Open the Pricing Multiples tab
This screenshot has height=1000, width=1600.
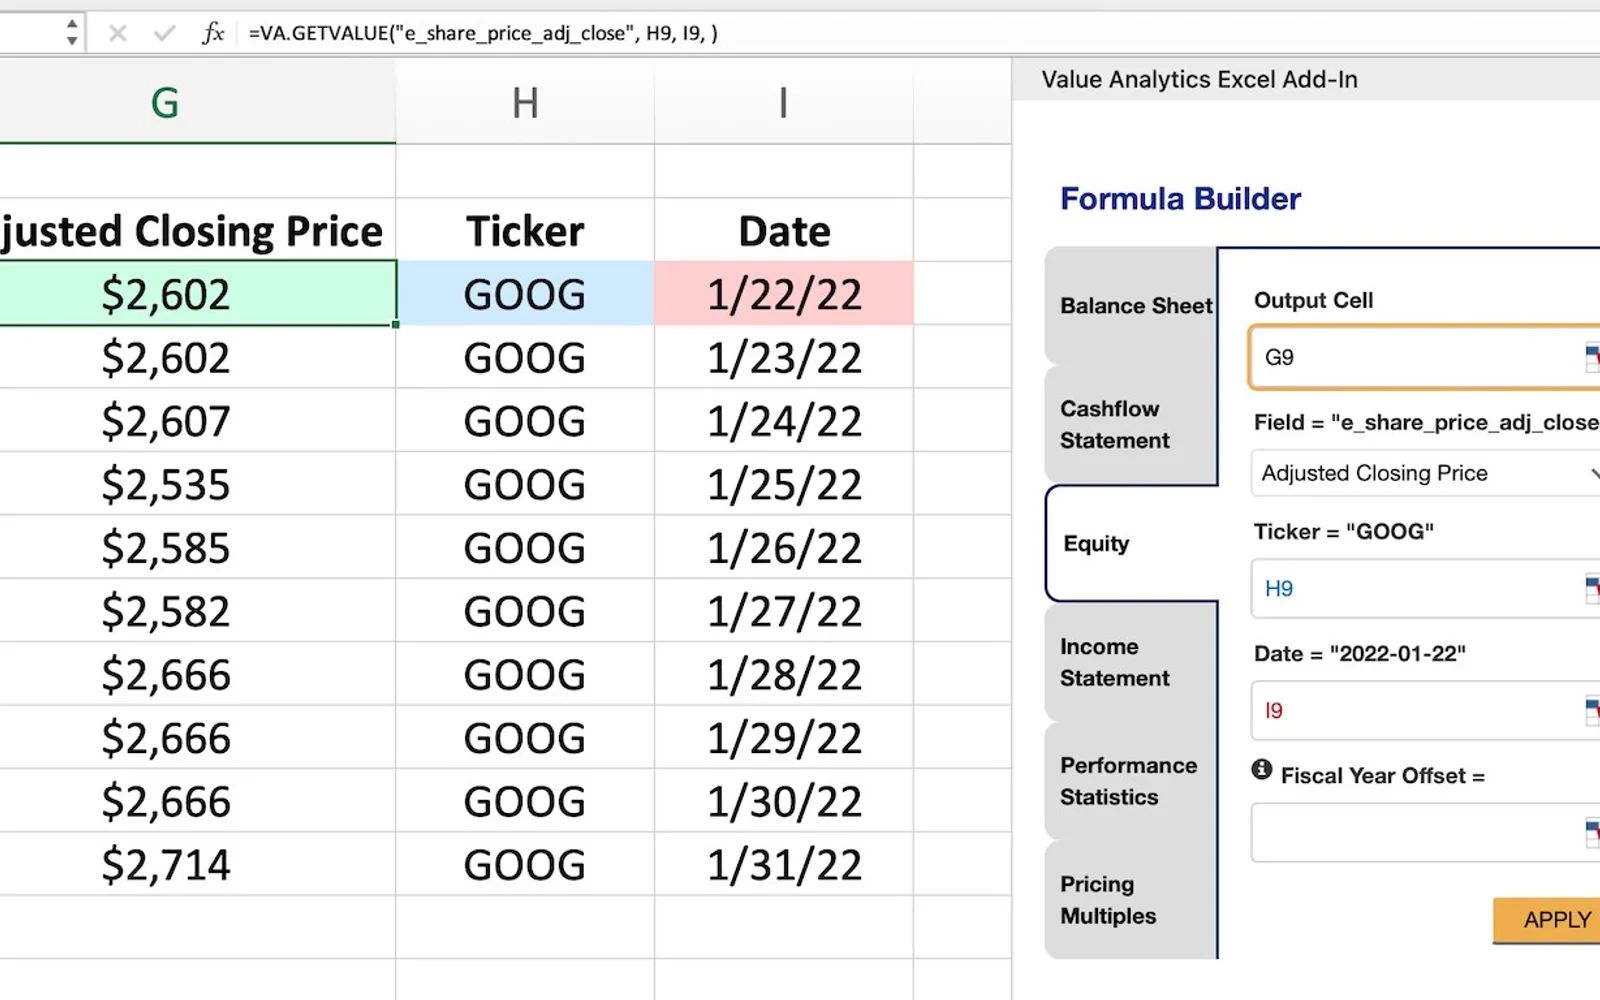1132,900
